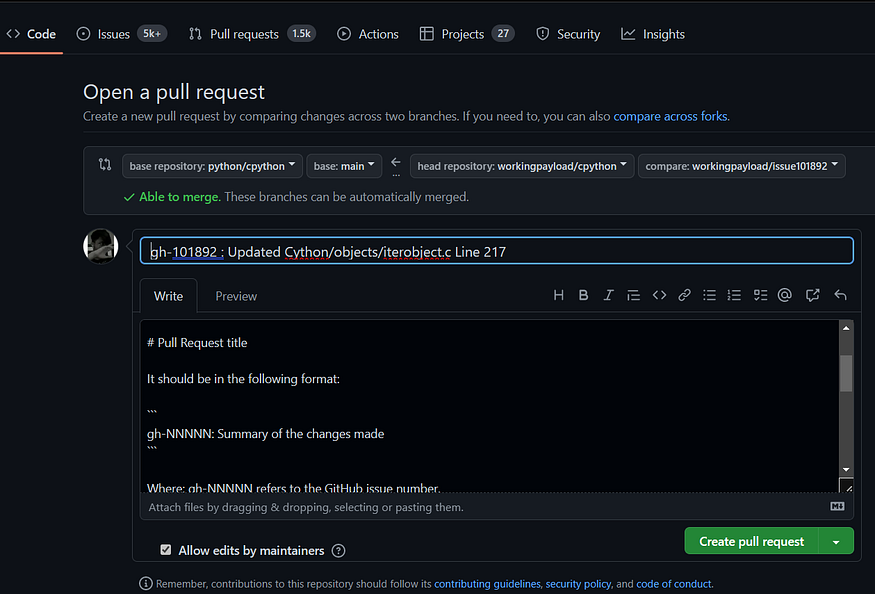Insert a task list
The image size is (875, 594).
(760, 295)
